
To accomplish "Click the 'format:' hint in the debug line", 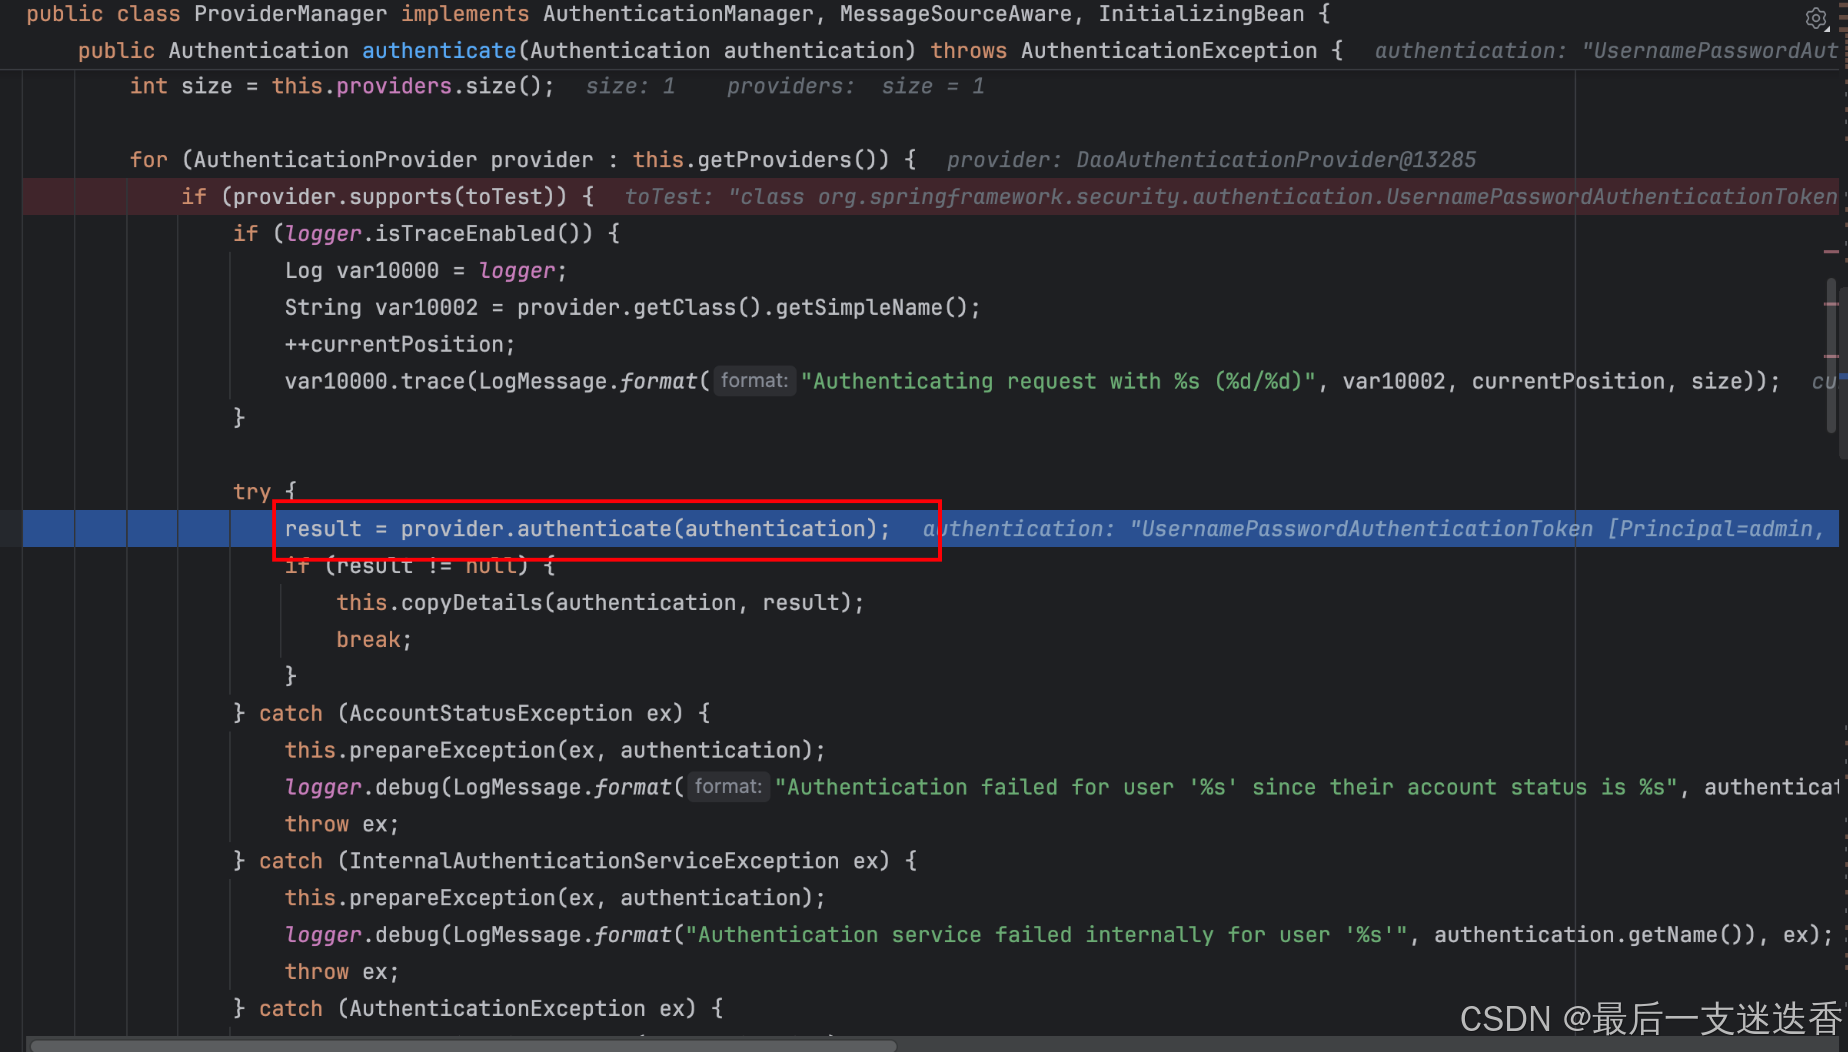I will [x=728, y=786].
